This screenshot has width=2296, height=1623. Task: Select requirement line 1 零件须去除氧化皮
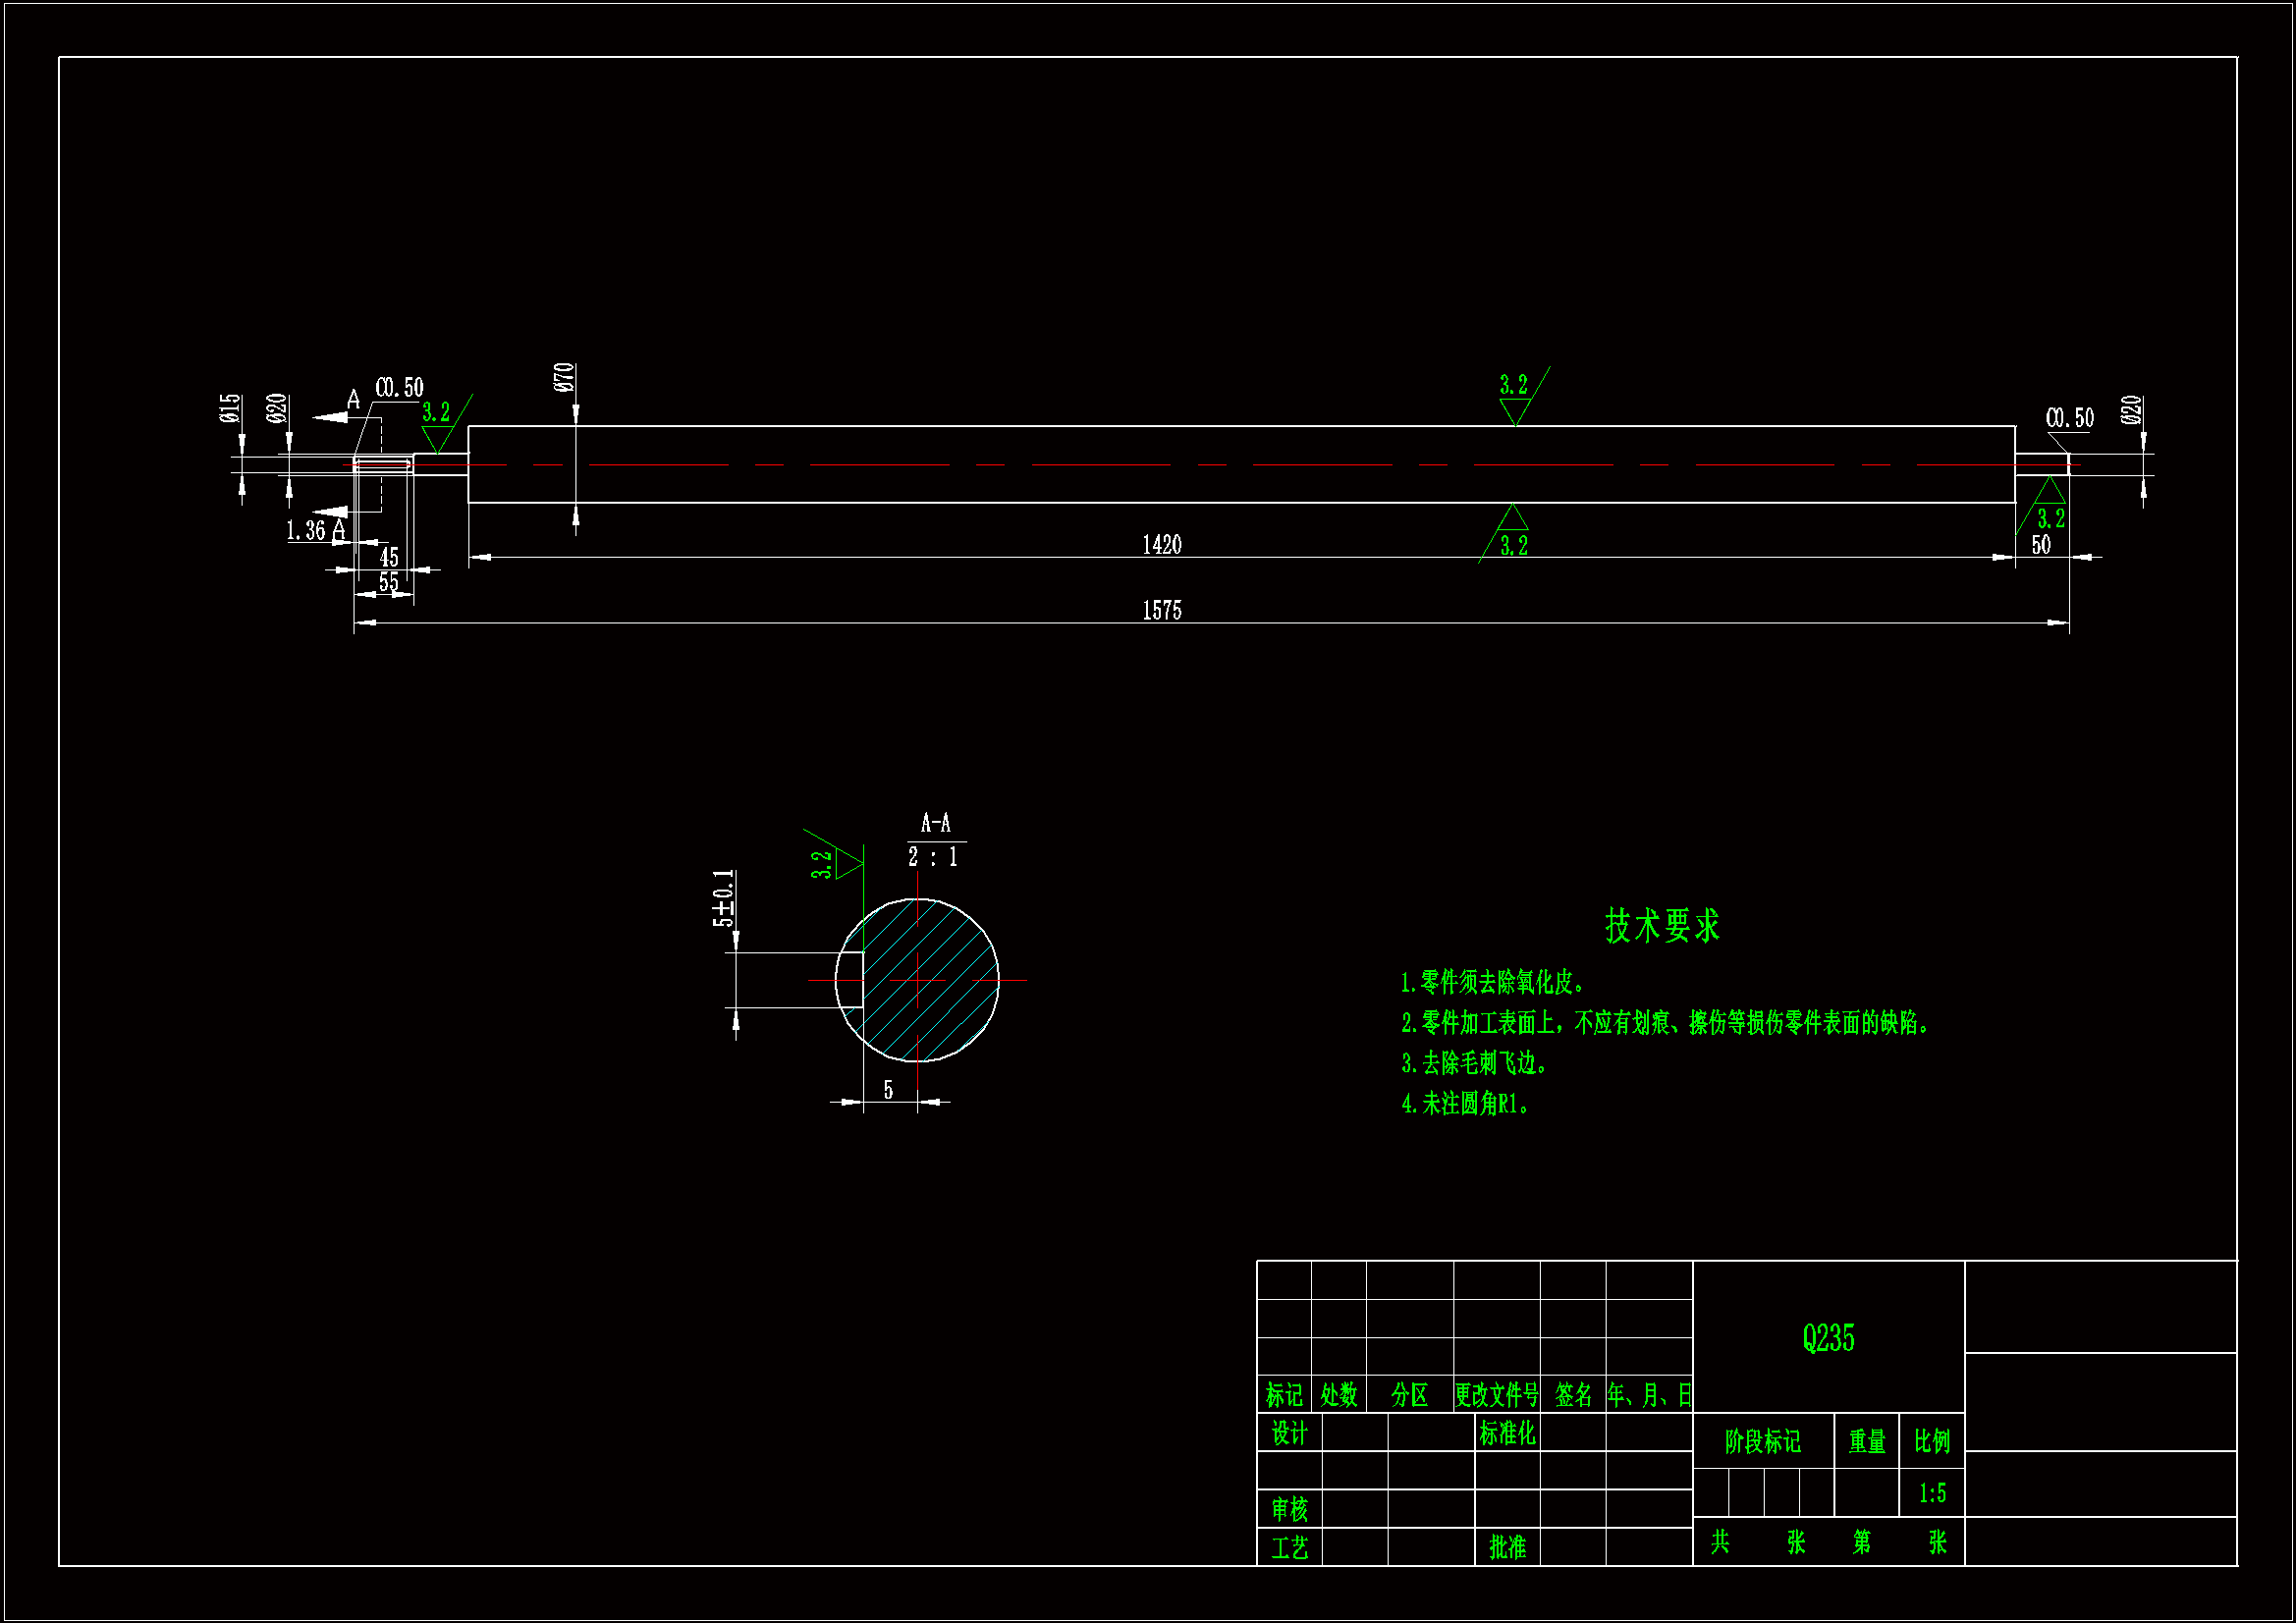coord(1492,982)
